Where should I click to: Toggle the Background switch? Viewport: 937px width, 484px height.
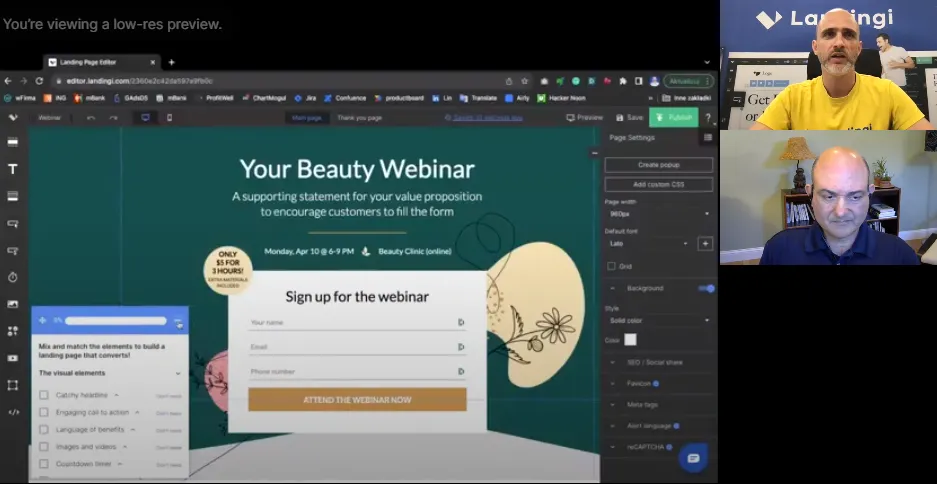coord(706,289)
